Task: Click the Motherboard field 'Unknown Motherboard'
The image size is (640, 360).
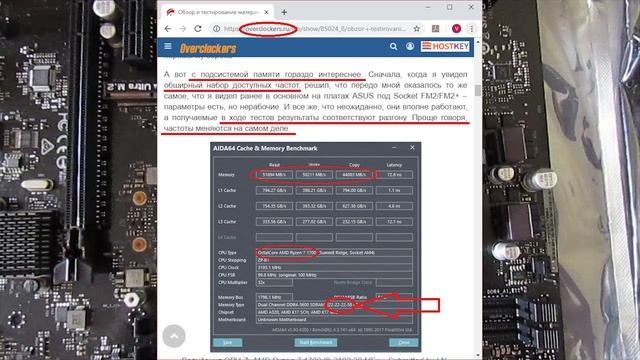Action: (334, 320)
